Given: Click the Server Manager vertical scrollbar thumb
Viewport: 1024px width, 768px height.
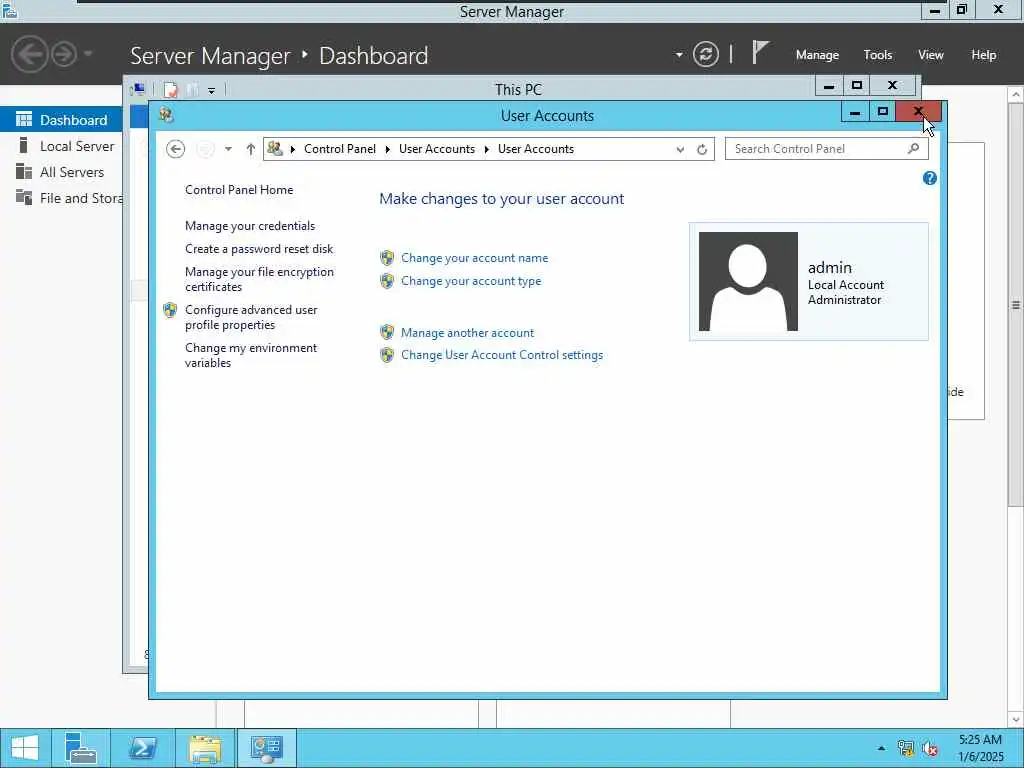Looking at the screenshot, I should (x=1016, y=304).
